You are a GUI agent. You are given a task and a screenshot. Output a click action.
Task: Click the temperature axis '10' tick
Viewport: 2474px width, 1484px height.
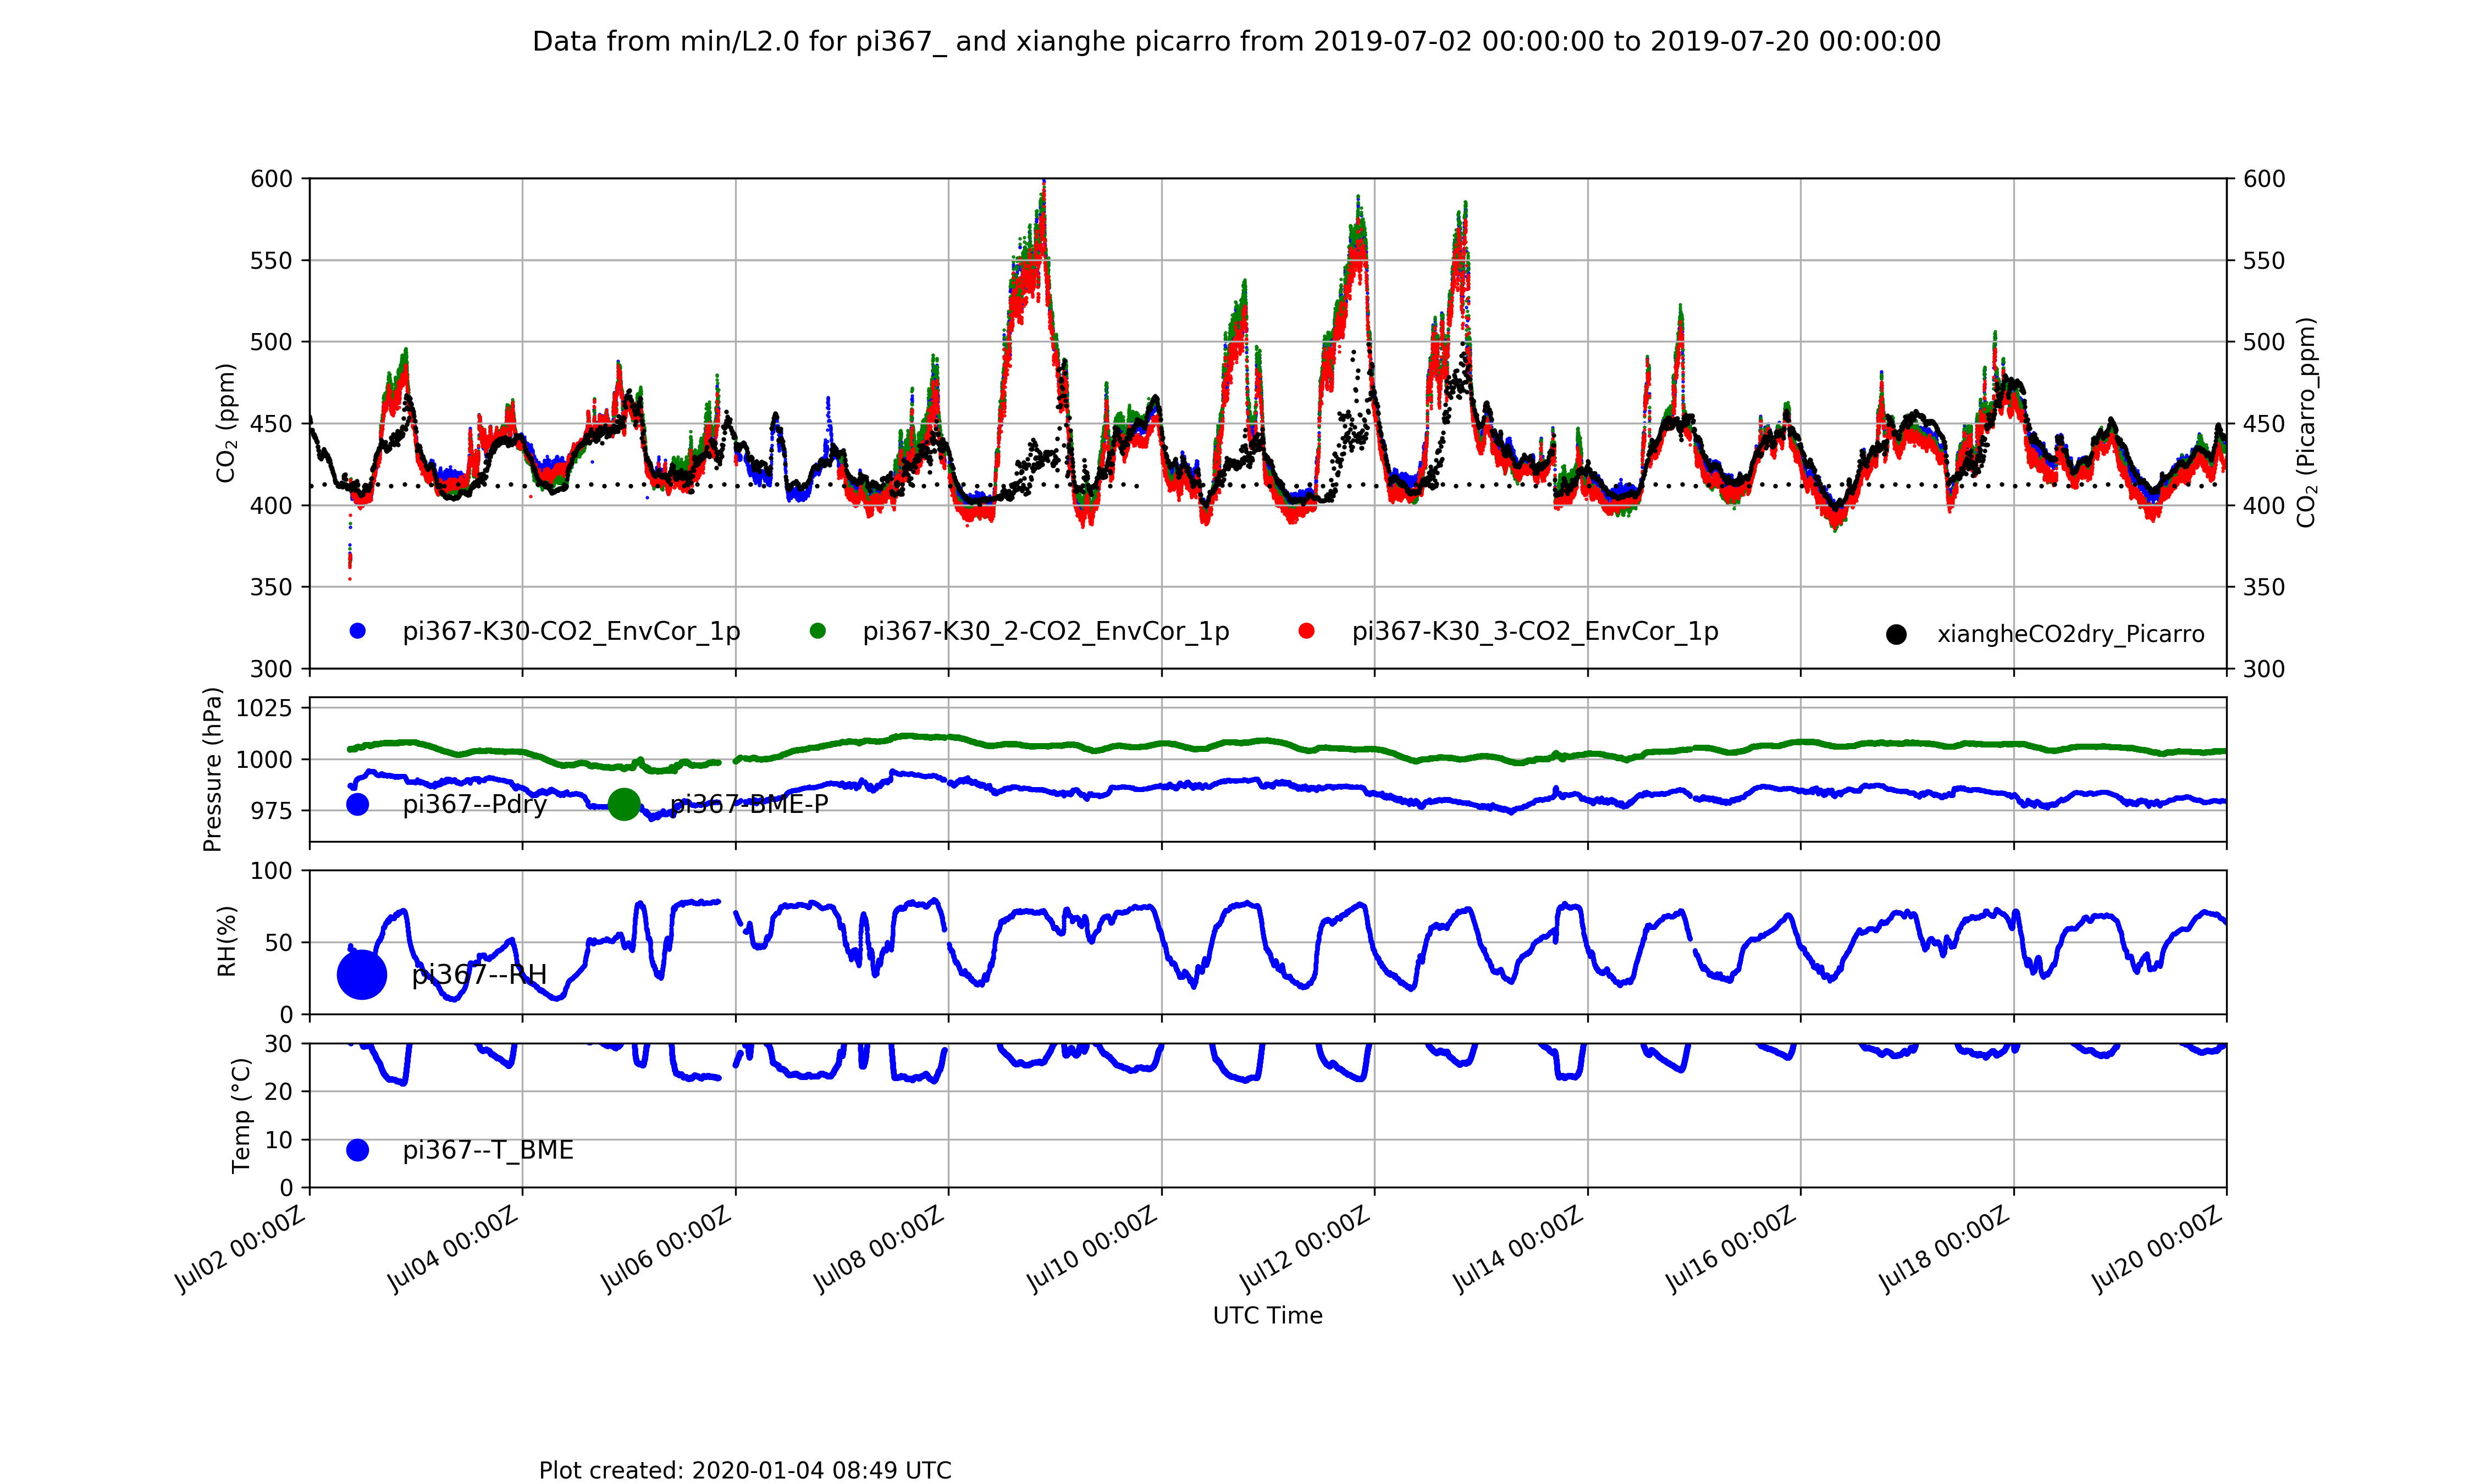coord(279,1140)
